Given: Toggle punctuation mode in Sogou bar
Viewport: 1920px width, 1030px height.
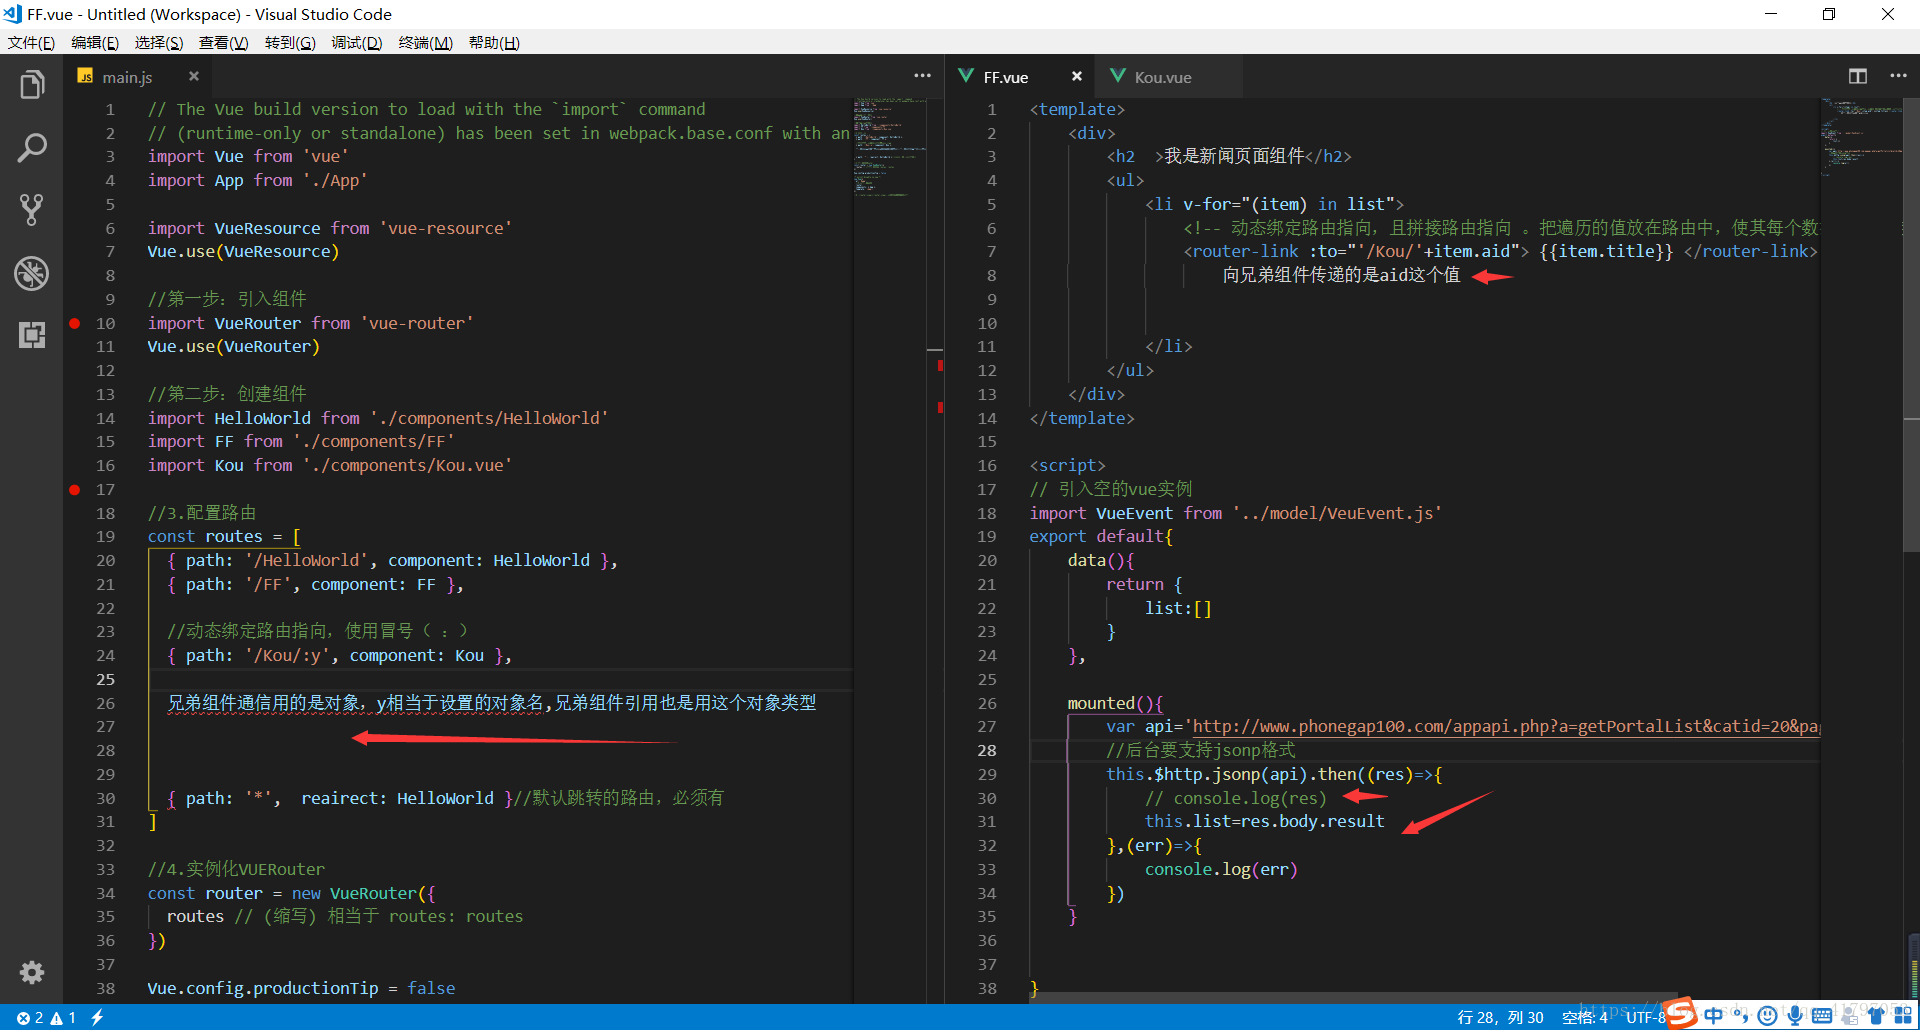Looking at the screenshot, I should point(1742,1017).
